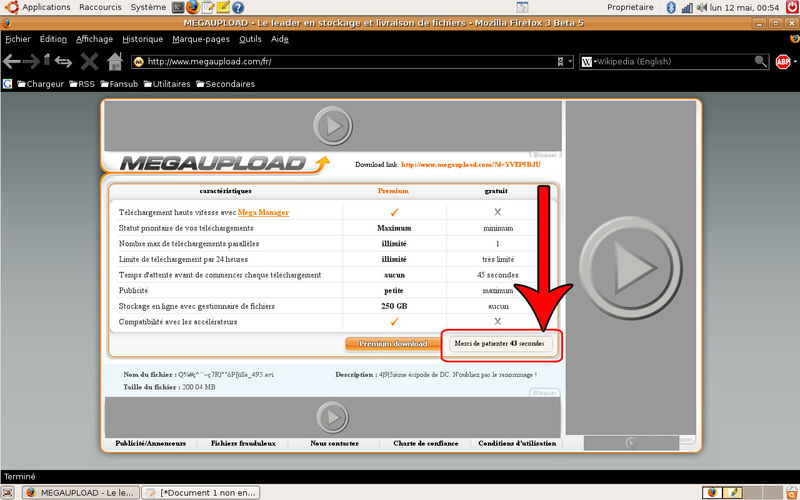Image resolution: width=800 pixels, height=500 pixels.
Task: Open the Conditions d'utilisation footer link
Action: click(517, 443)
